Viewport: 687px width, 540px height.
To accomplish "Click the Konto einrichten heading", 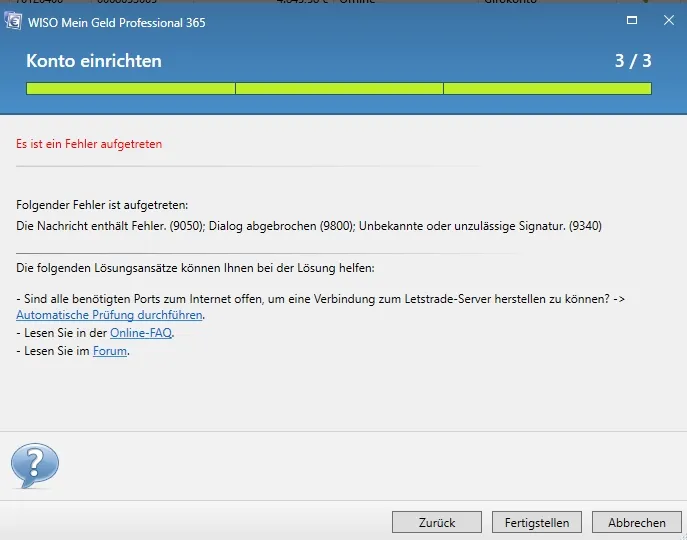I will coord(94,61).
